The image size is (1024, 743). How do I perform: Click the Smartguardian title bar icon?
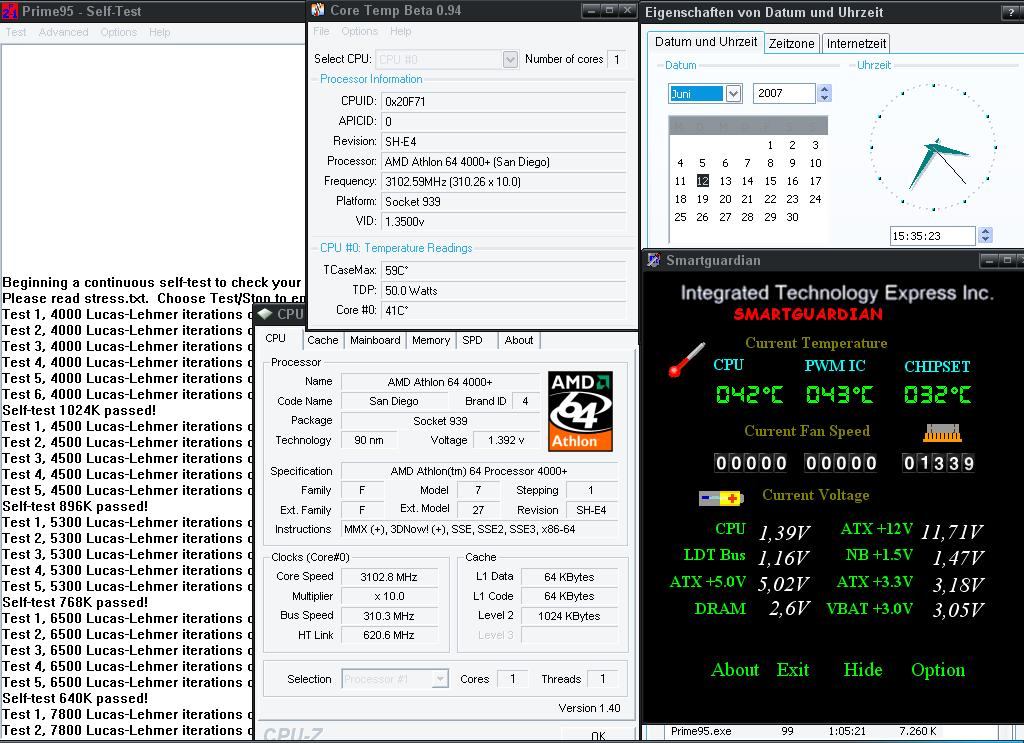(653, 260)
